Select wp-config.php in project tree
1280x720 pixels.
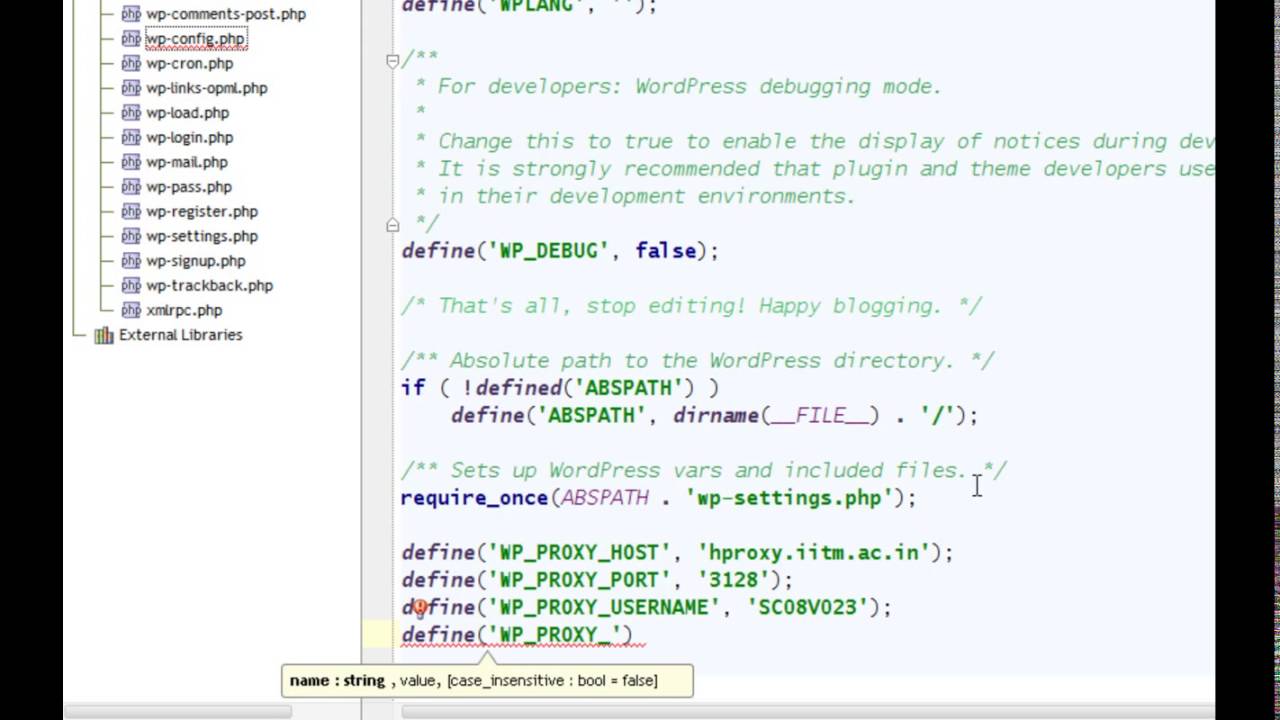[195, 39]
